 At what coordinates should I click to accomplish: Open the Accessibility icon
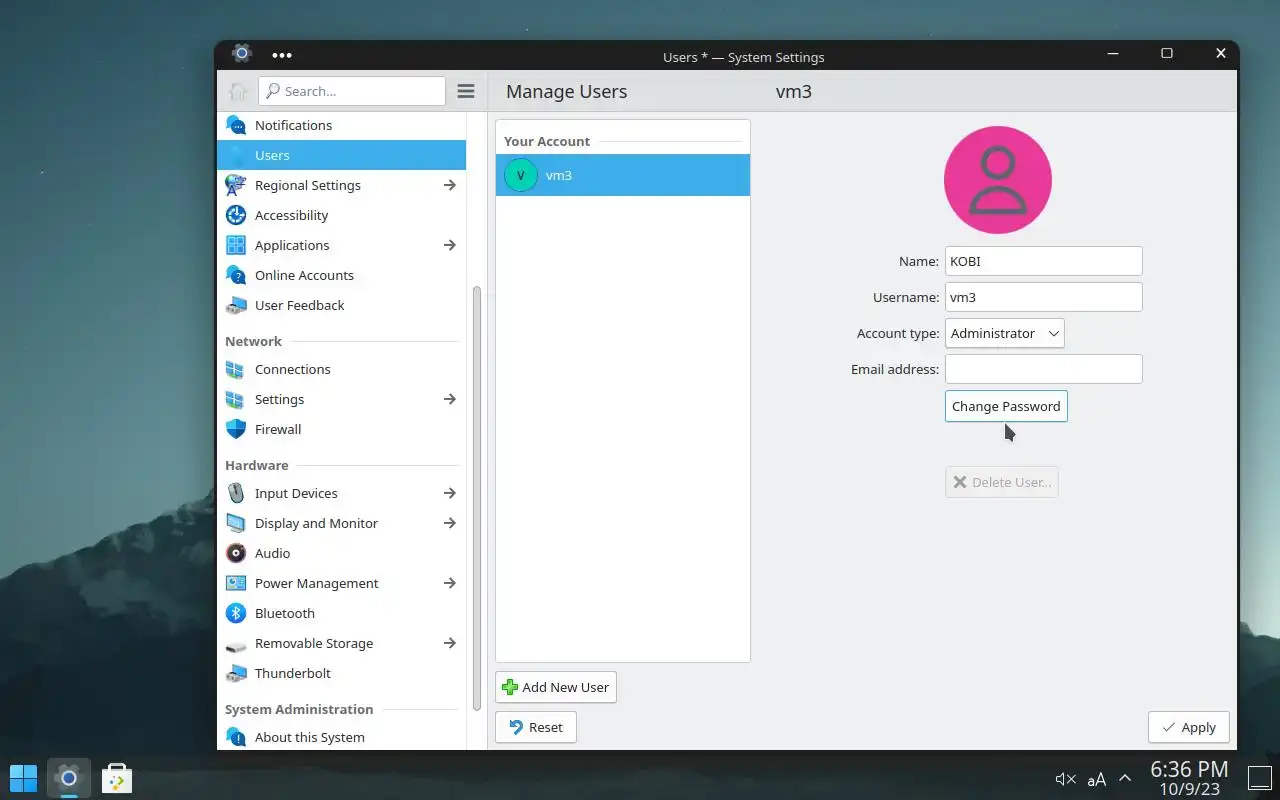tap(236, 215)
